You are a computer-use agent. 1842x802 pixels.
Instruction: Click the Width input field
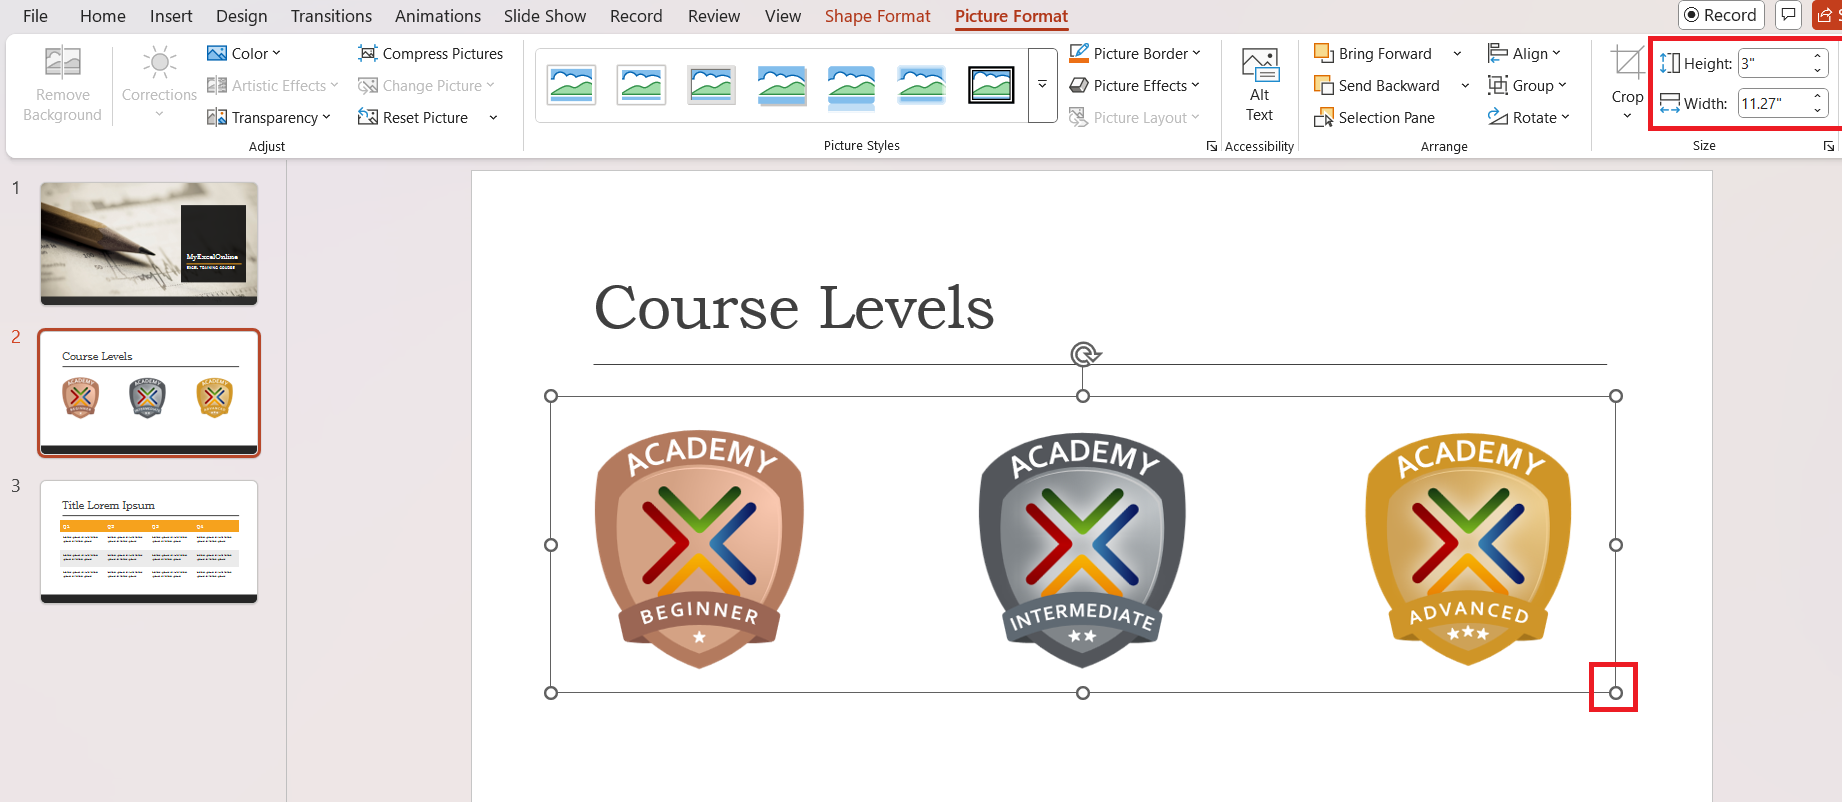click(x=1773, y=103)
